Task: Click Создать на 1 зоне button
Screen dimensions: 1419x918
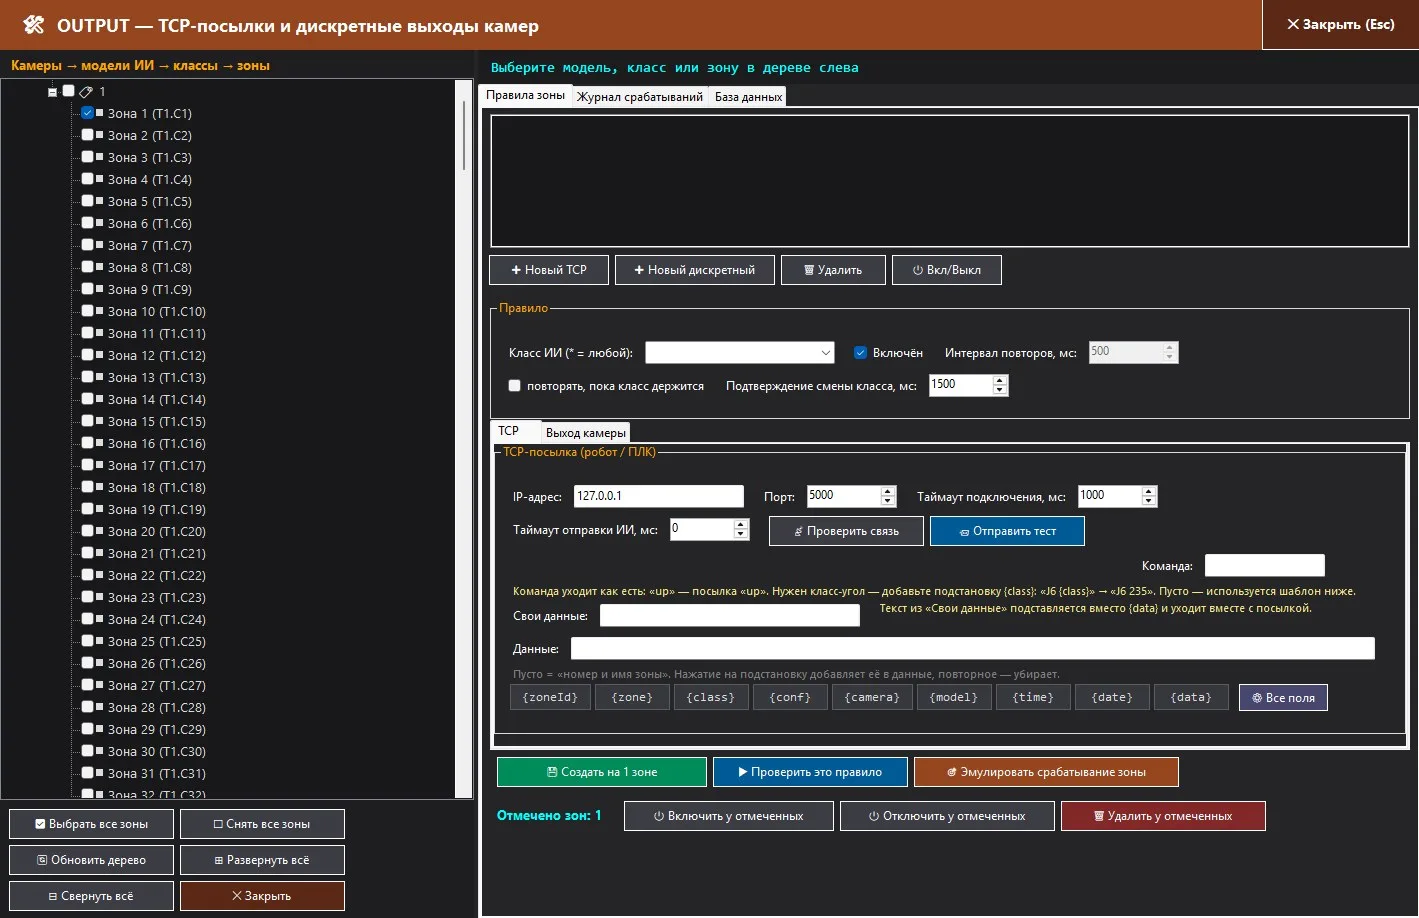Action: (x=602, y=772)
